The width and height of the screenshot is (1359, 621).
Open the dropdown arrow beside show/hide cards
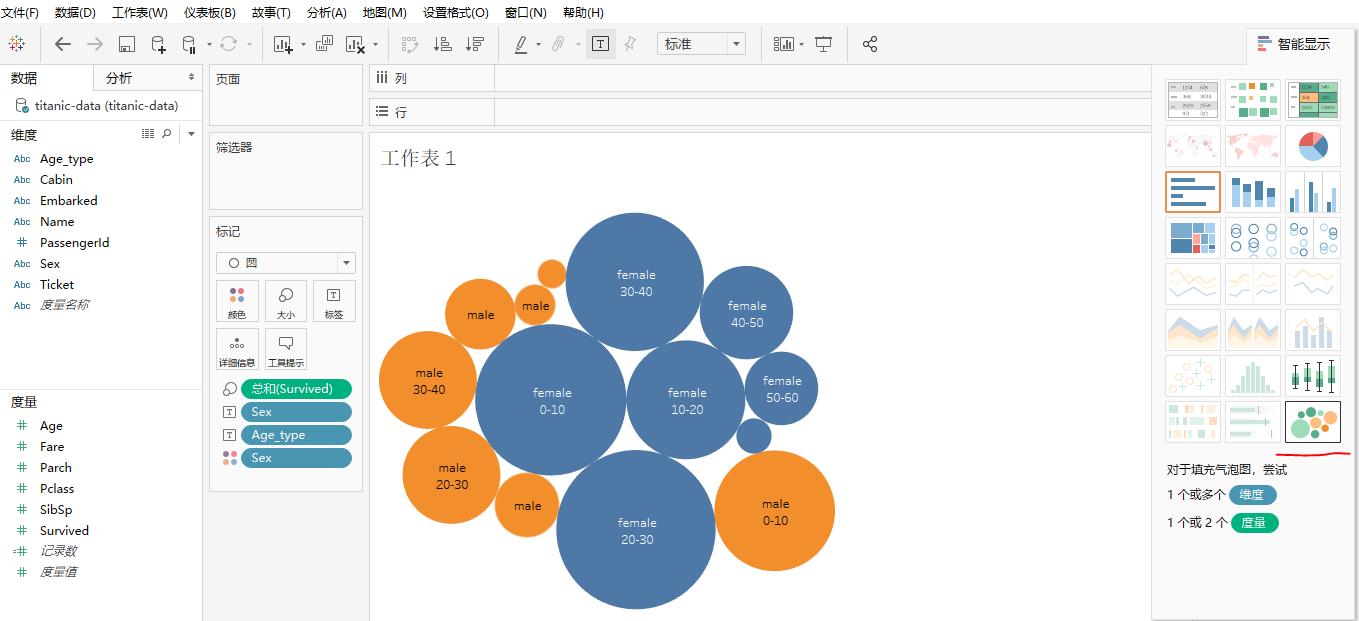pos(801,44)
